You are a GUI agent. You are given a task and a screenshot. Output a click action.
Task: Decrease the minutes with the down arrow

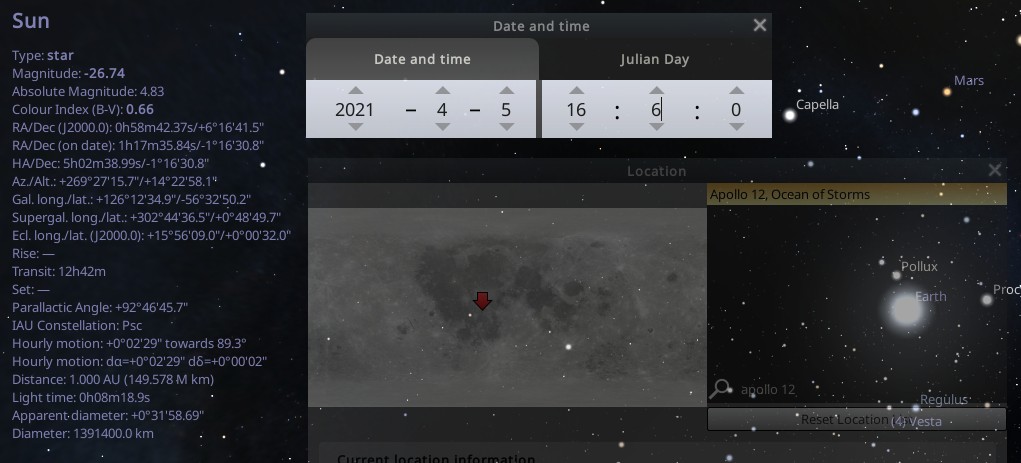point(656,128)
